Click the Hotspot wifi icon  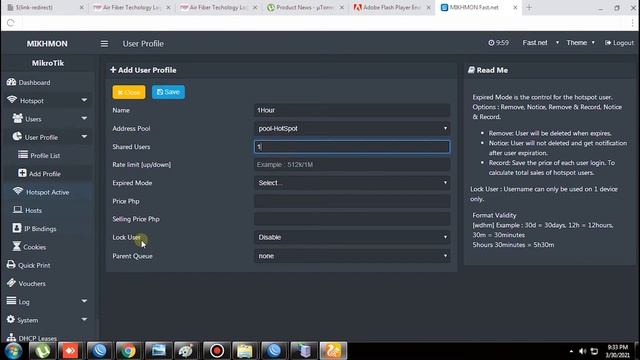click(12, 100)
